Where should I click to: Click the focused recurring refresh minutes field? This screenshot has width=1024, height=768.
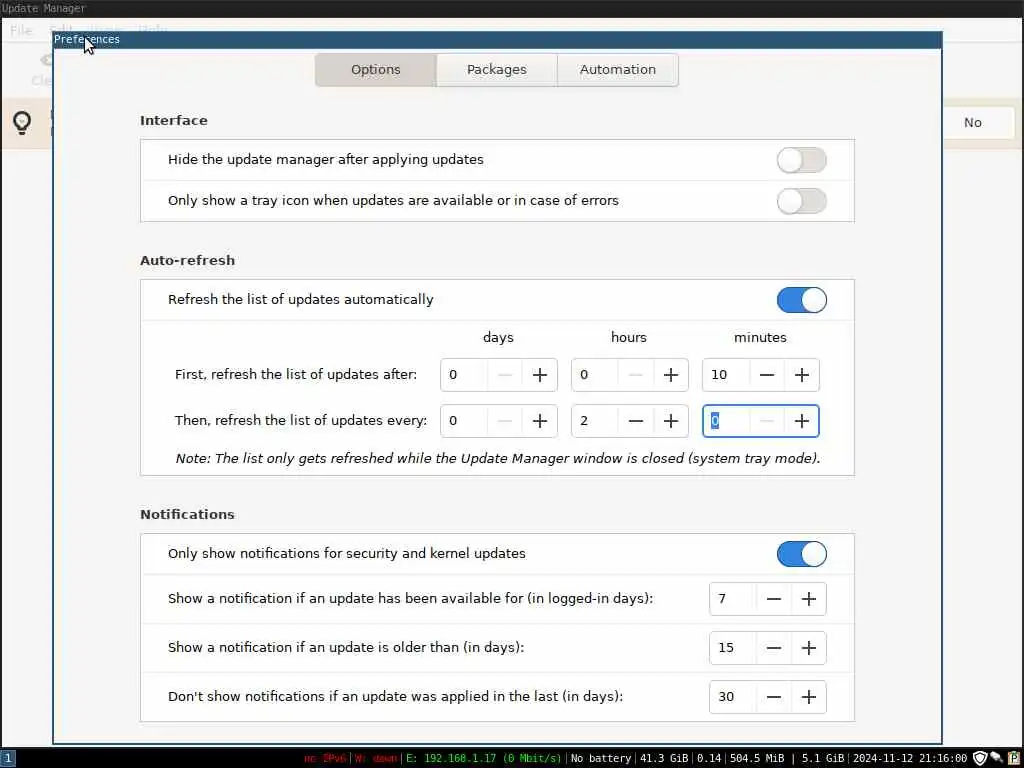click(726, 421)
